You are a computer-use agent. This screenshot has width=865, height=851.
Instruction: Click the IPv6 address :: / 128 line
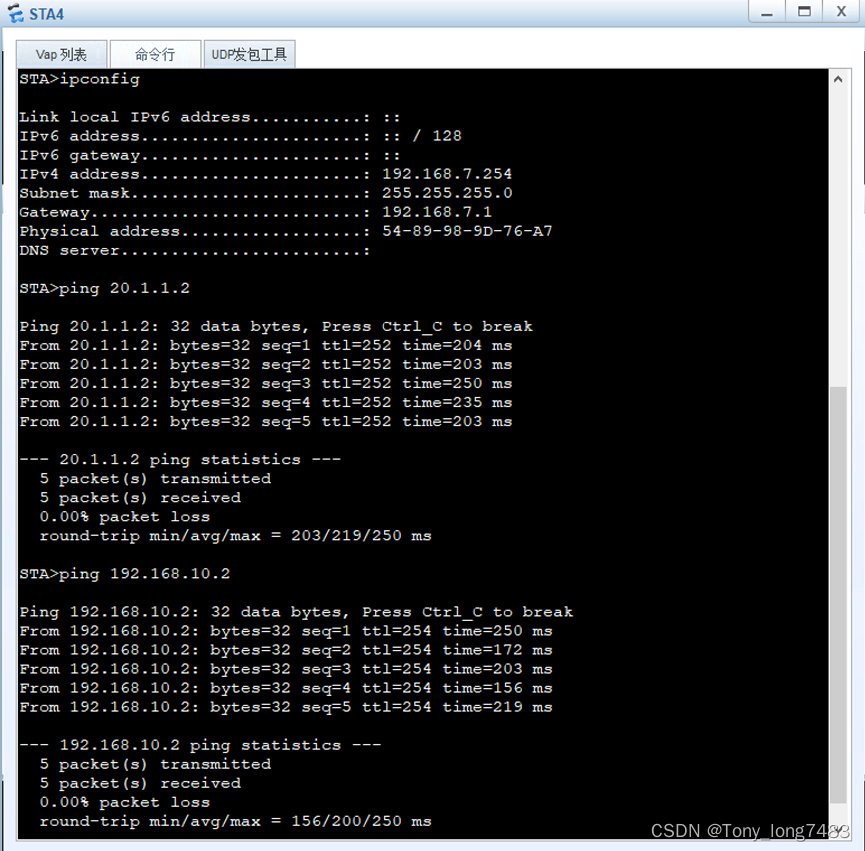coord(241,136)
